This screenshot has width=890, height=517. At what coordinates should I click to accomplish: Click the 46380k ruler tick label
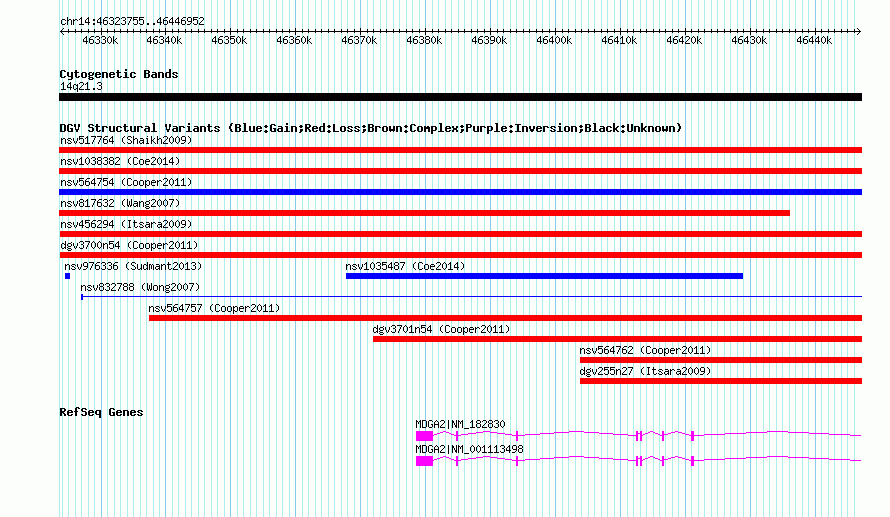point(424,40)
